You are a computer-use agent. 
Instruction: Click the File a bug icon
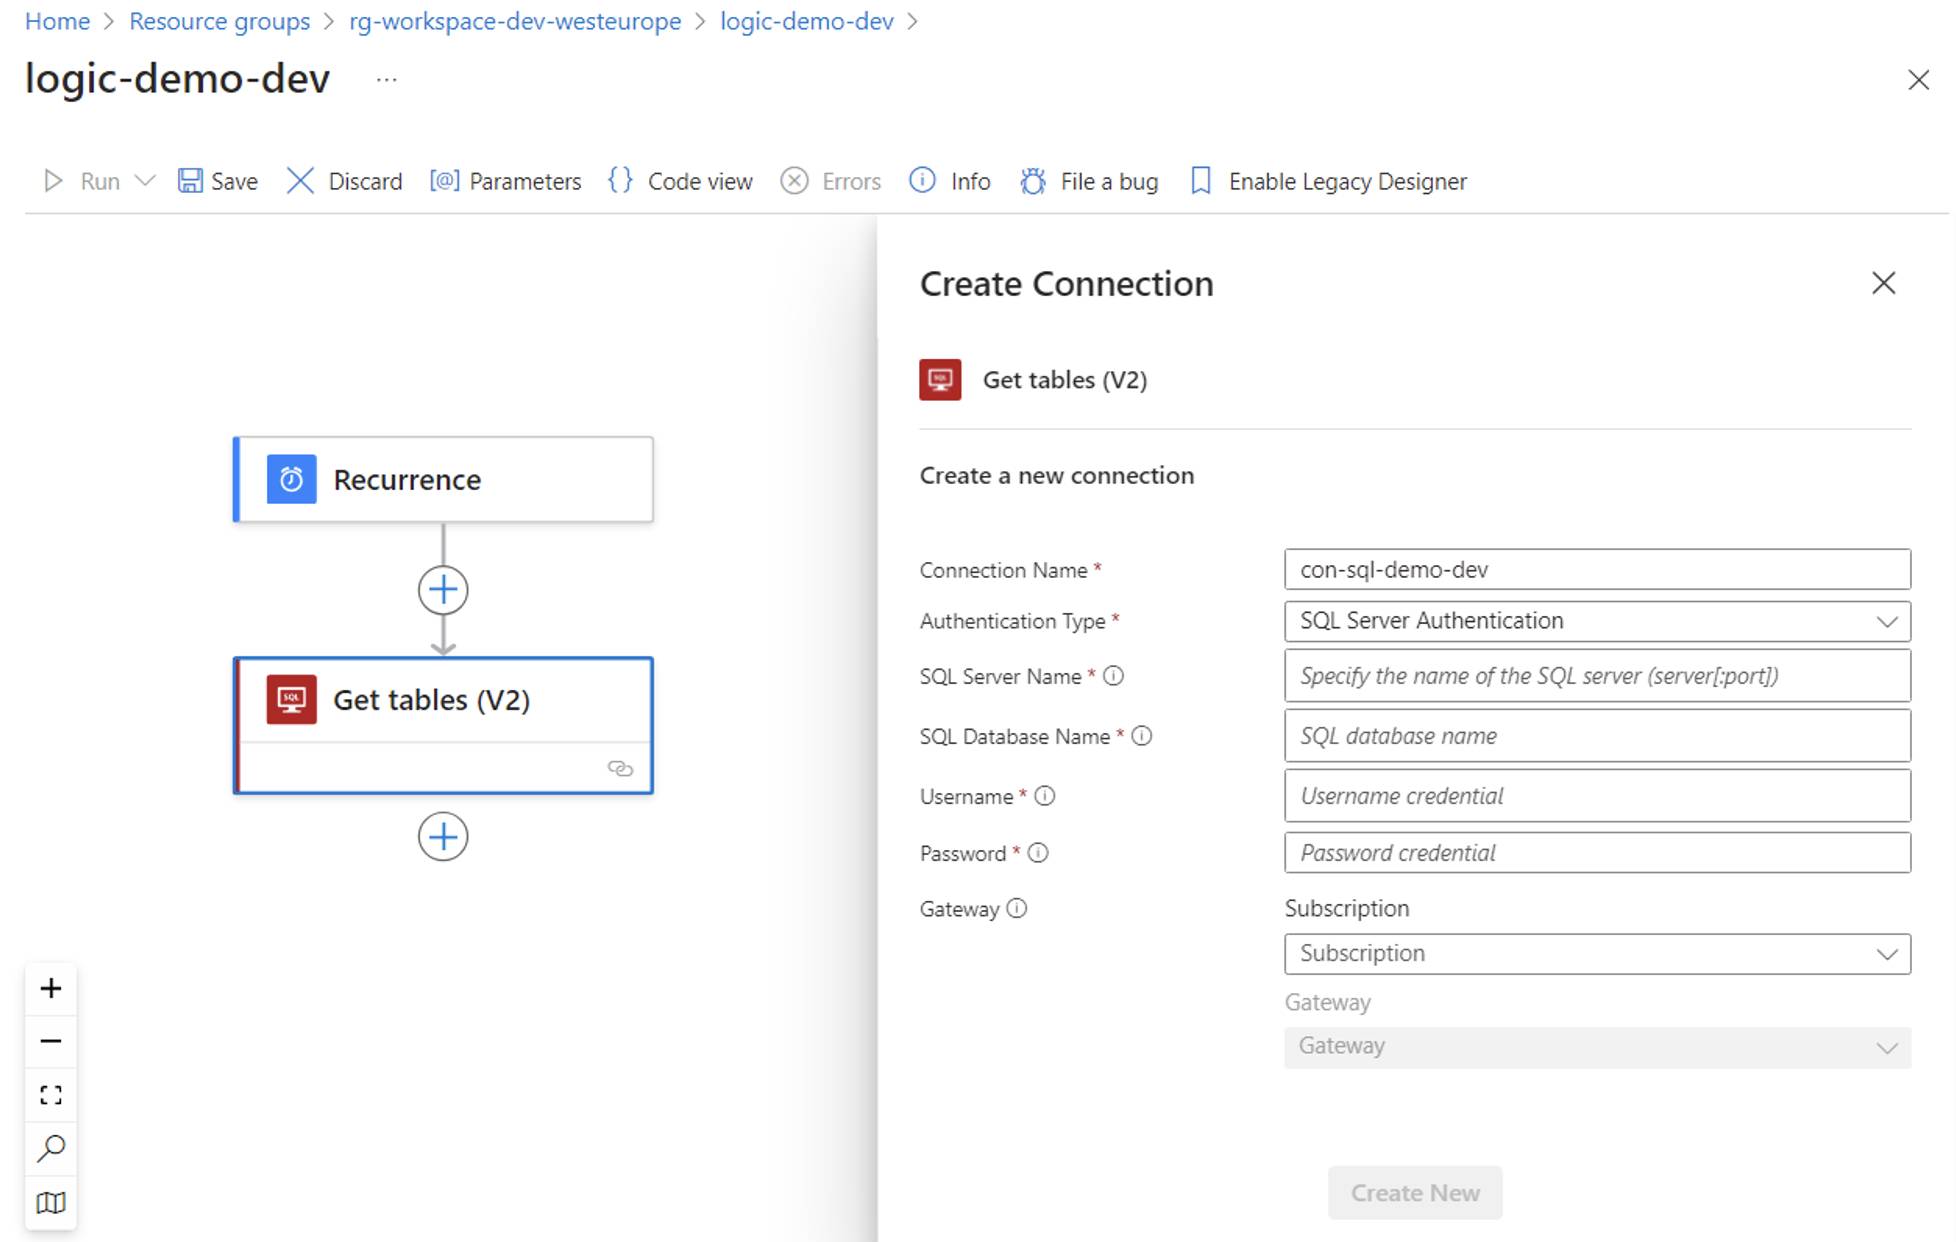coord(1033,181)
